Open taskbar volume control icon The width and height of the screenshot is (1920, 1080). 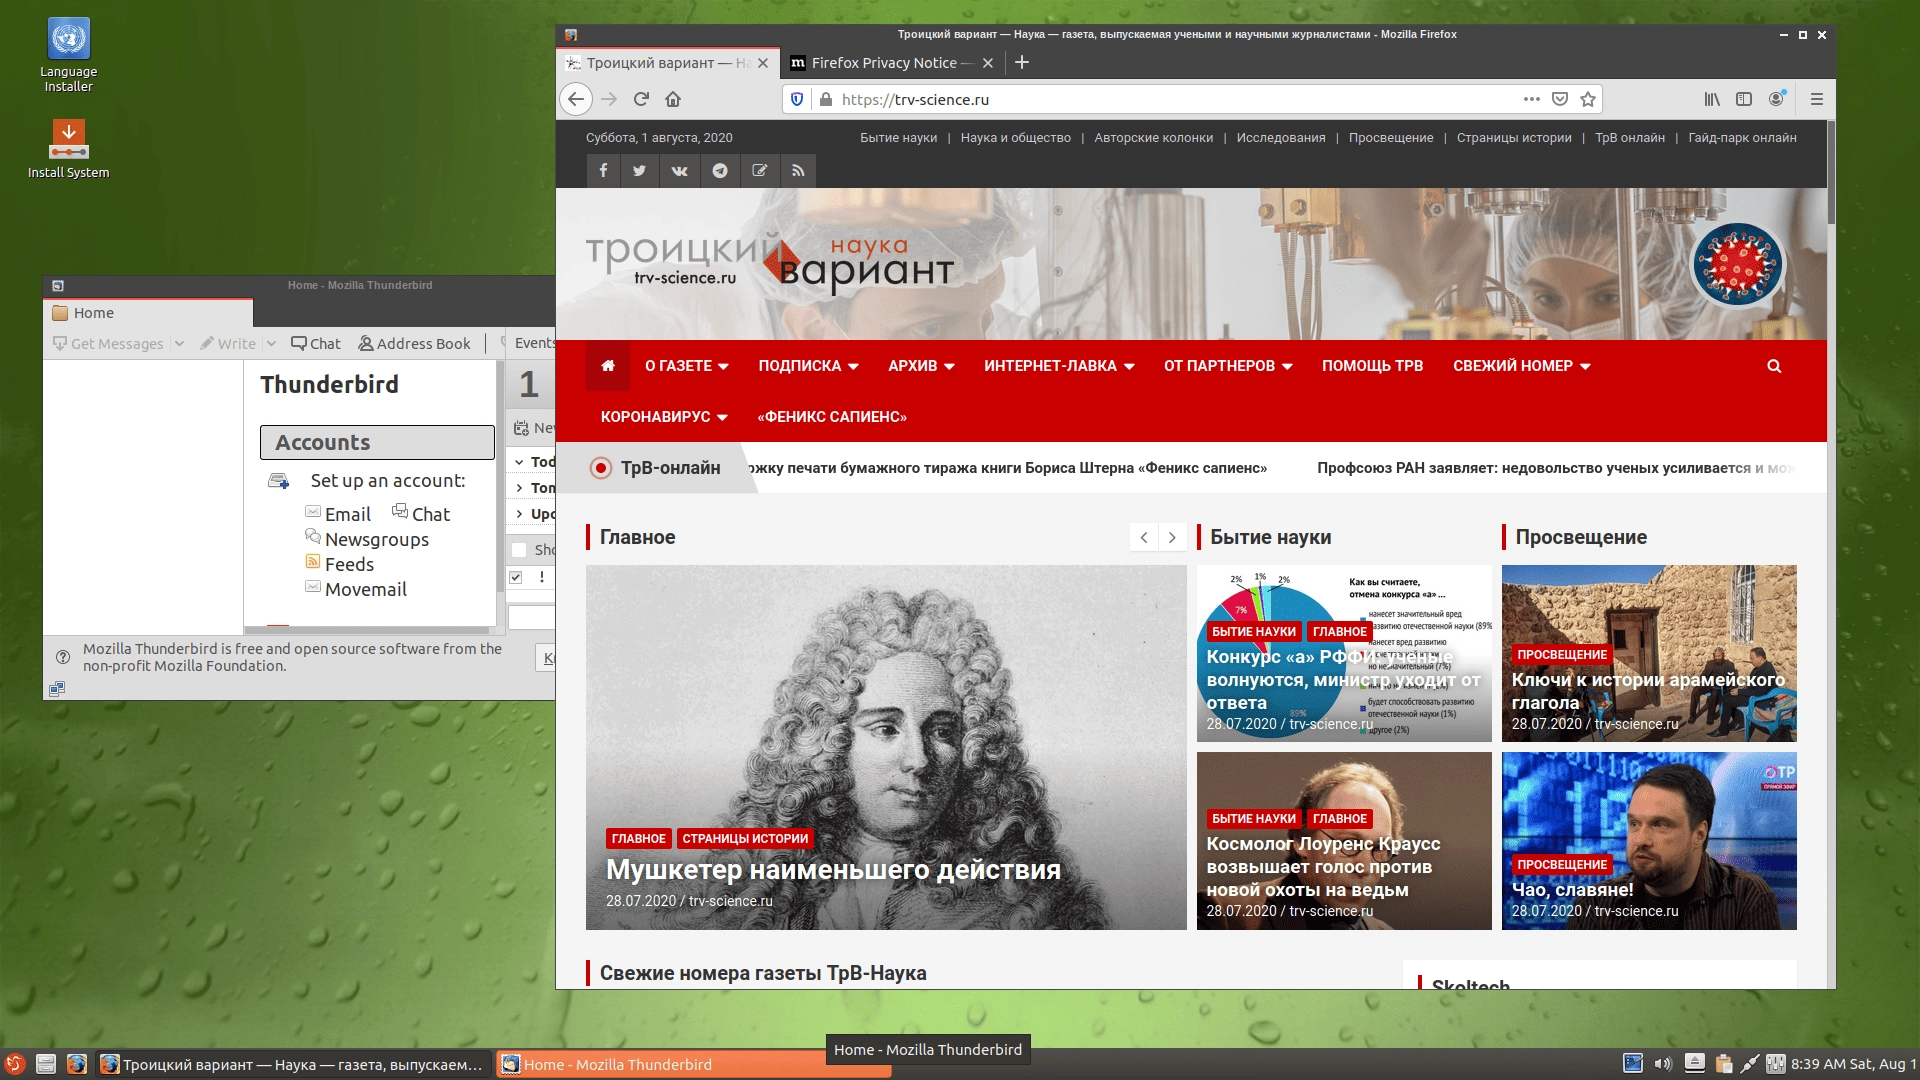1662,1064
